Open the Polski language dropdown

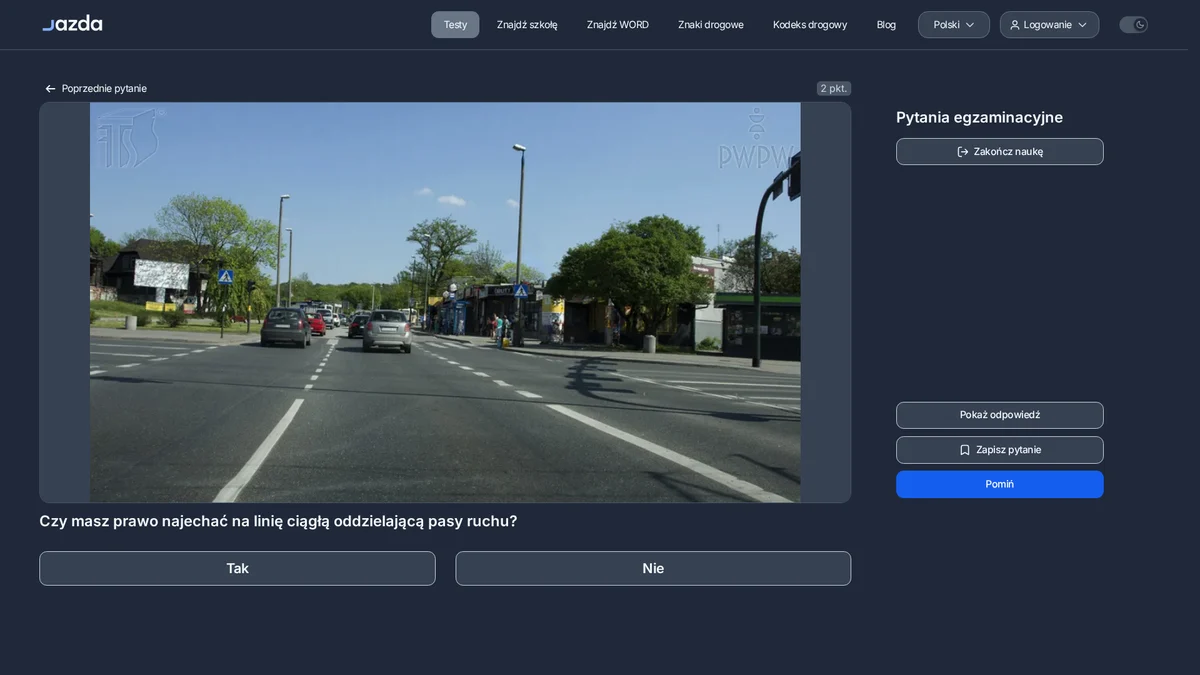click(954, 25)
